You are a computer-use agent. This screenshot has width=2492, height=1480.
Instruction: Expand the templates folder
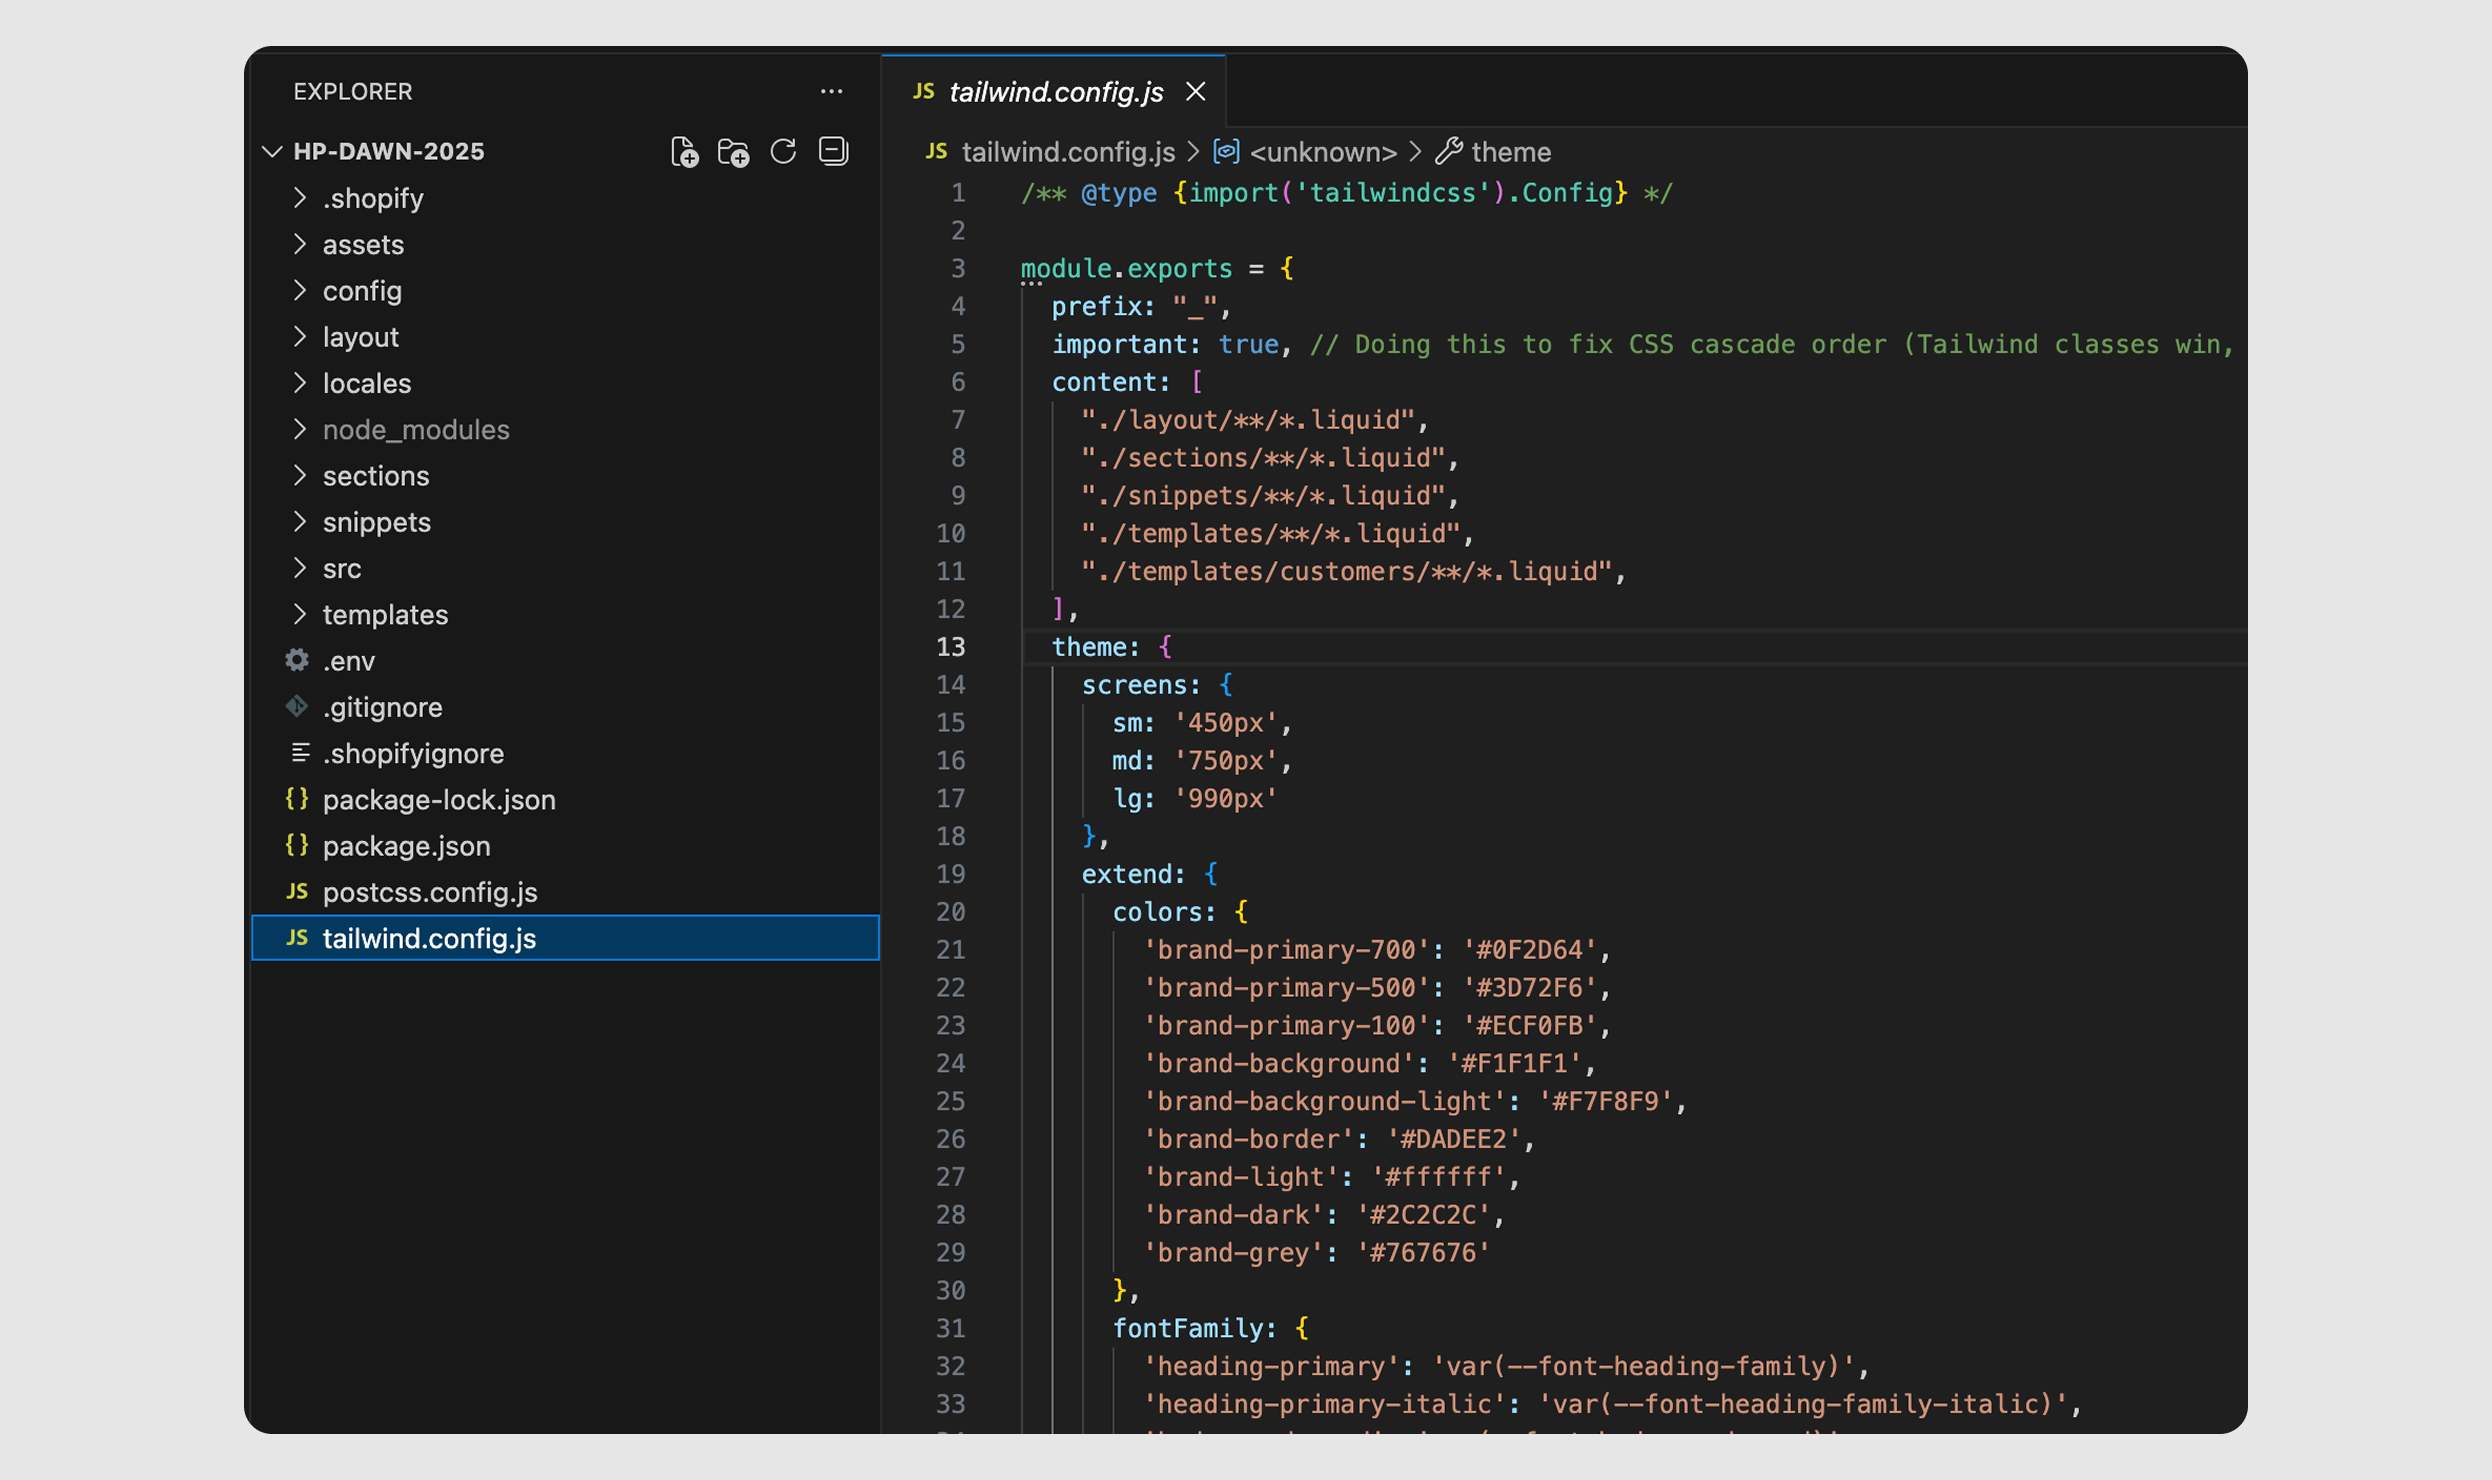coord(384,615)
